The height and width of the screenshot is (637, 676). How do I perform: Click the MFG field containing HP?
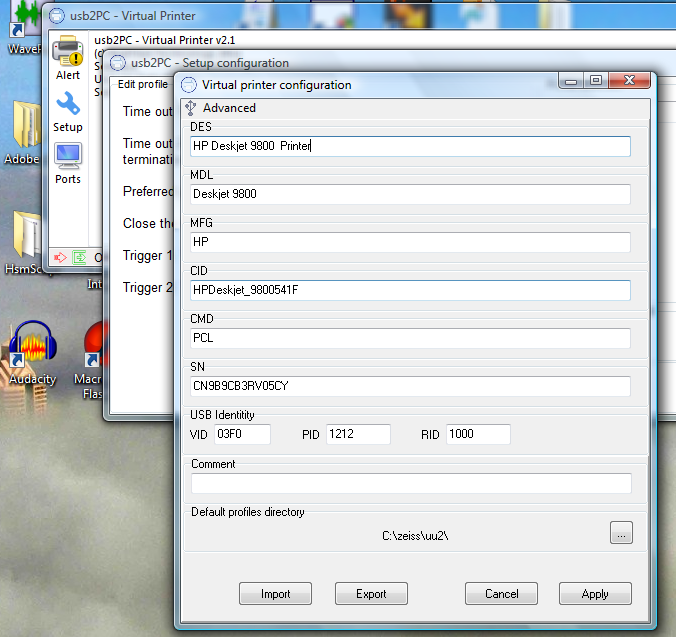click(x=410, y=242)
